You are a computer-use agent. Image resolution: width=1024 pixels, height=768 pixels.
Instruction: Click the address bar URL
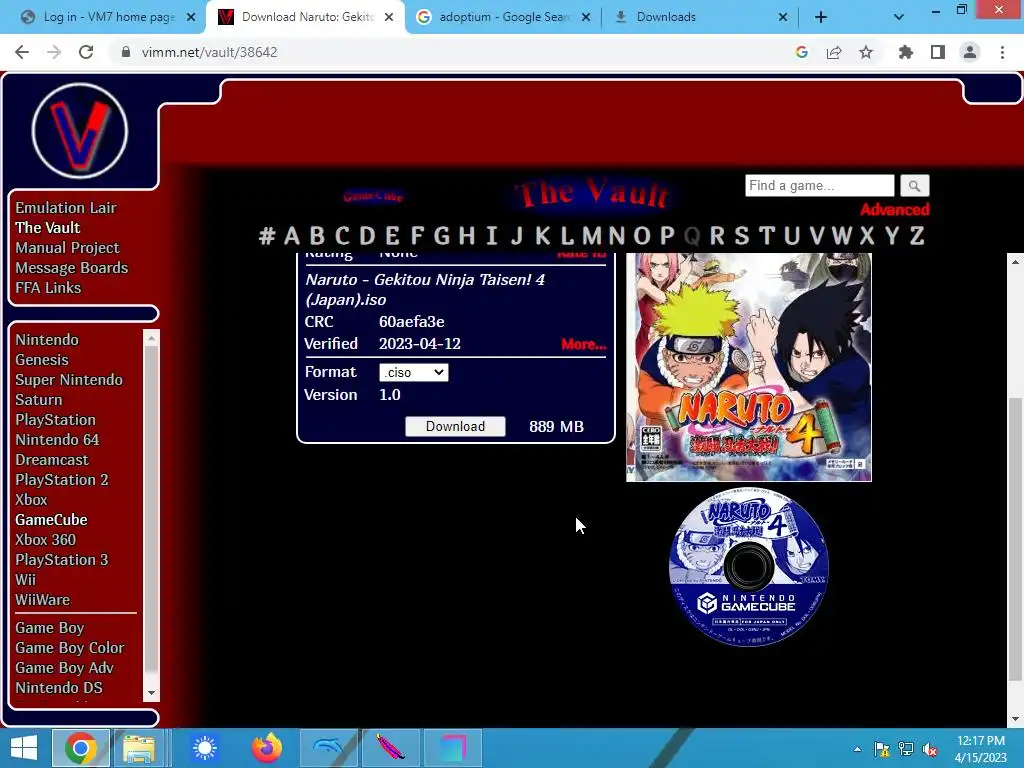pos(210,52)
